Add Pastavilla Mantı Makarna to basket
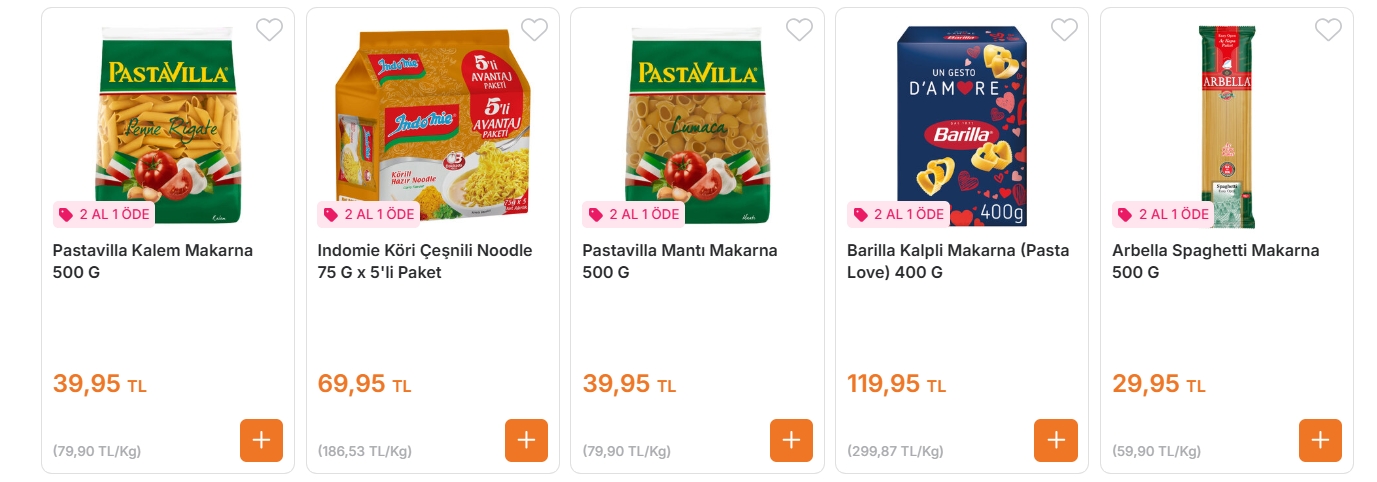Viewport: 1377px width, 482px height. coord(791,440)
